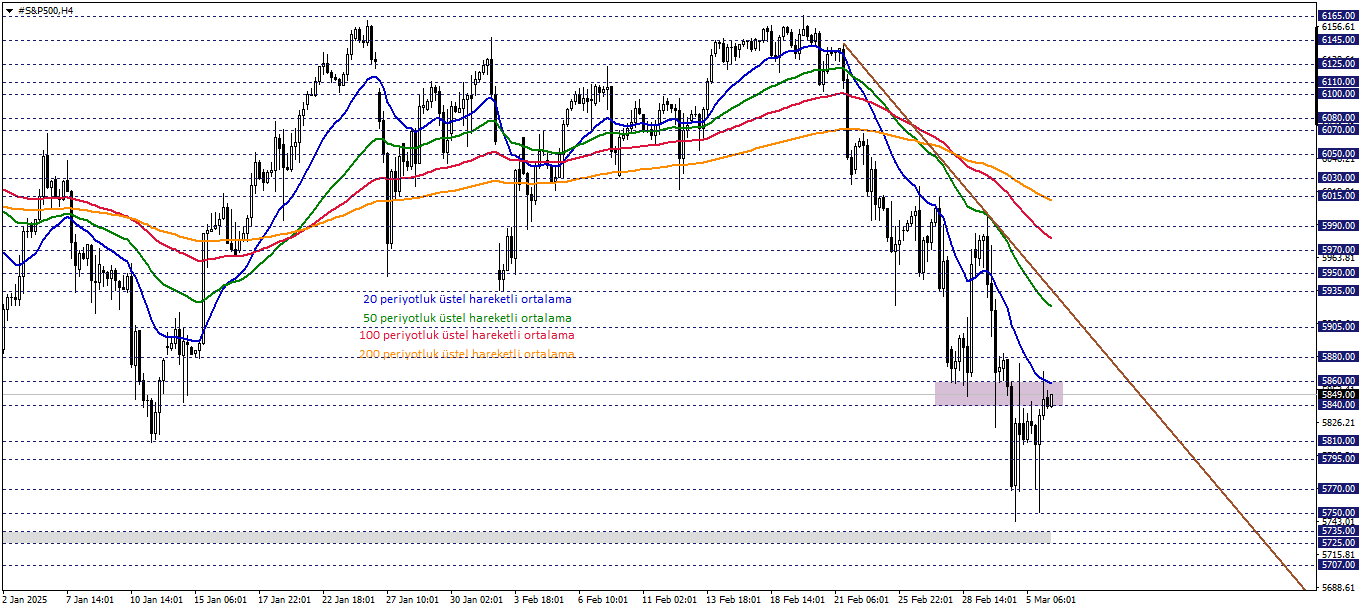
Task: Click the 27 Jan 10:01 time label
Action: 413,600
